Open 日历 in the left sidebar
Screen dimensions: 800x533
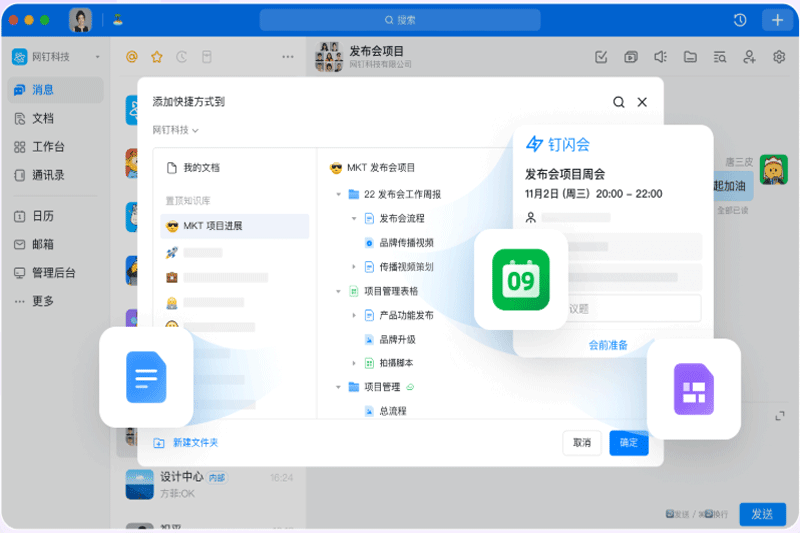(43, 216)
